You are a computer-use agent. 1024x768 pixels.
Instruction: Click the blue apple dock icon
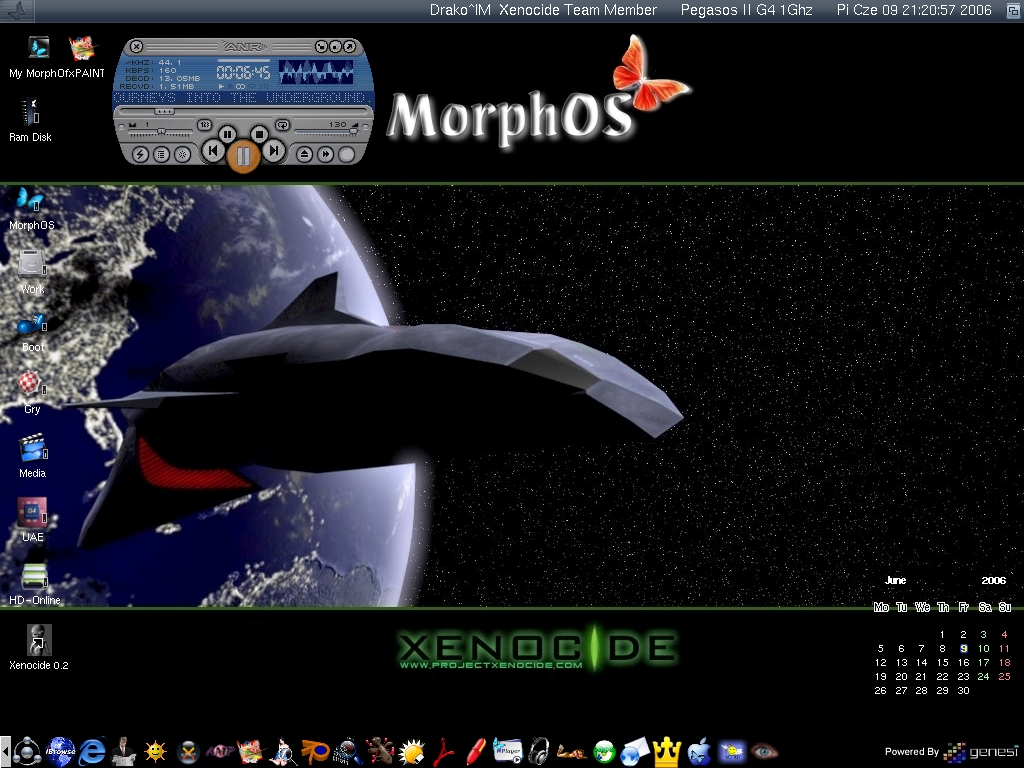699,752
